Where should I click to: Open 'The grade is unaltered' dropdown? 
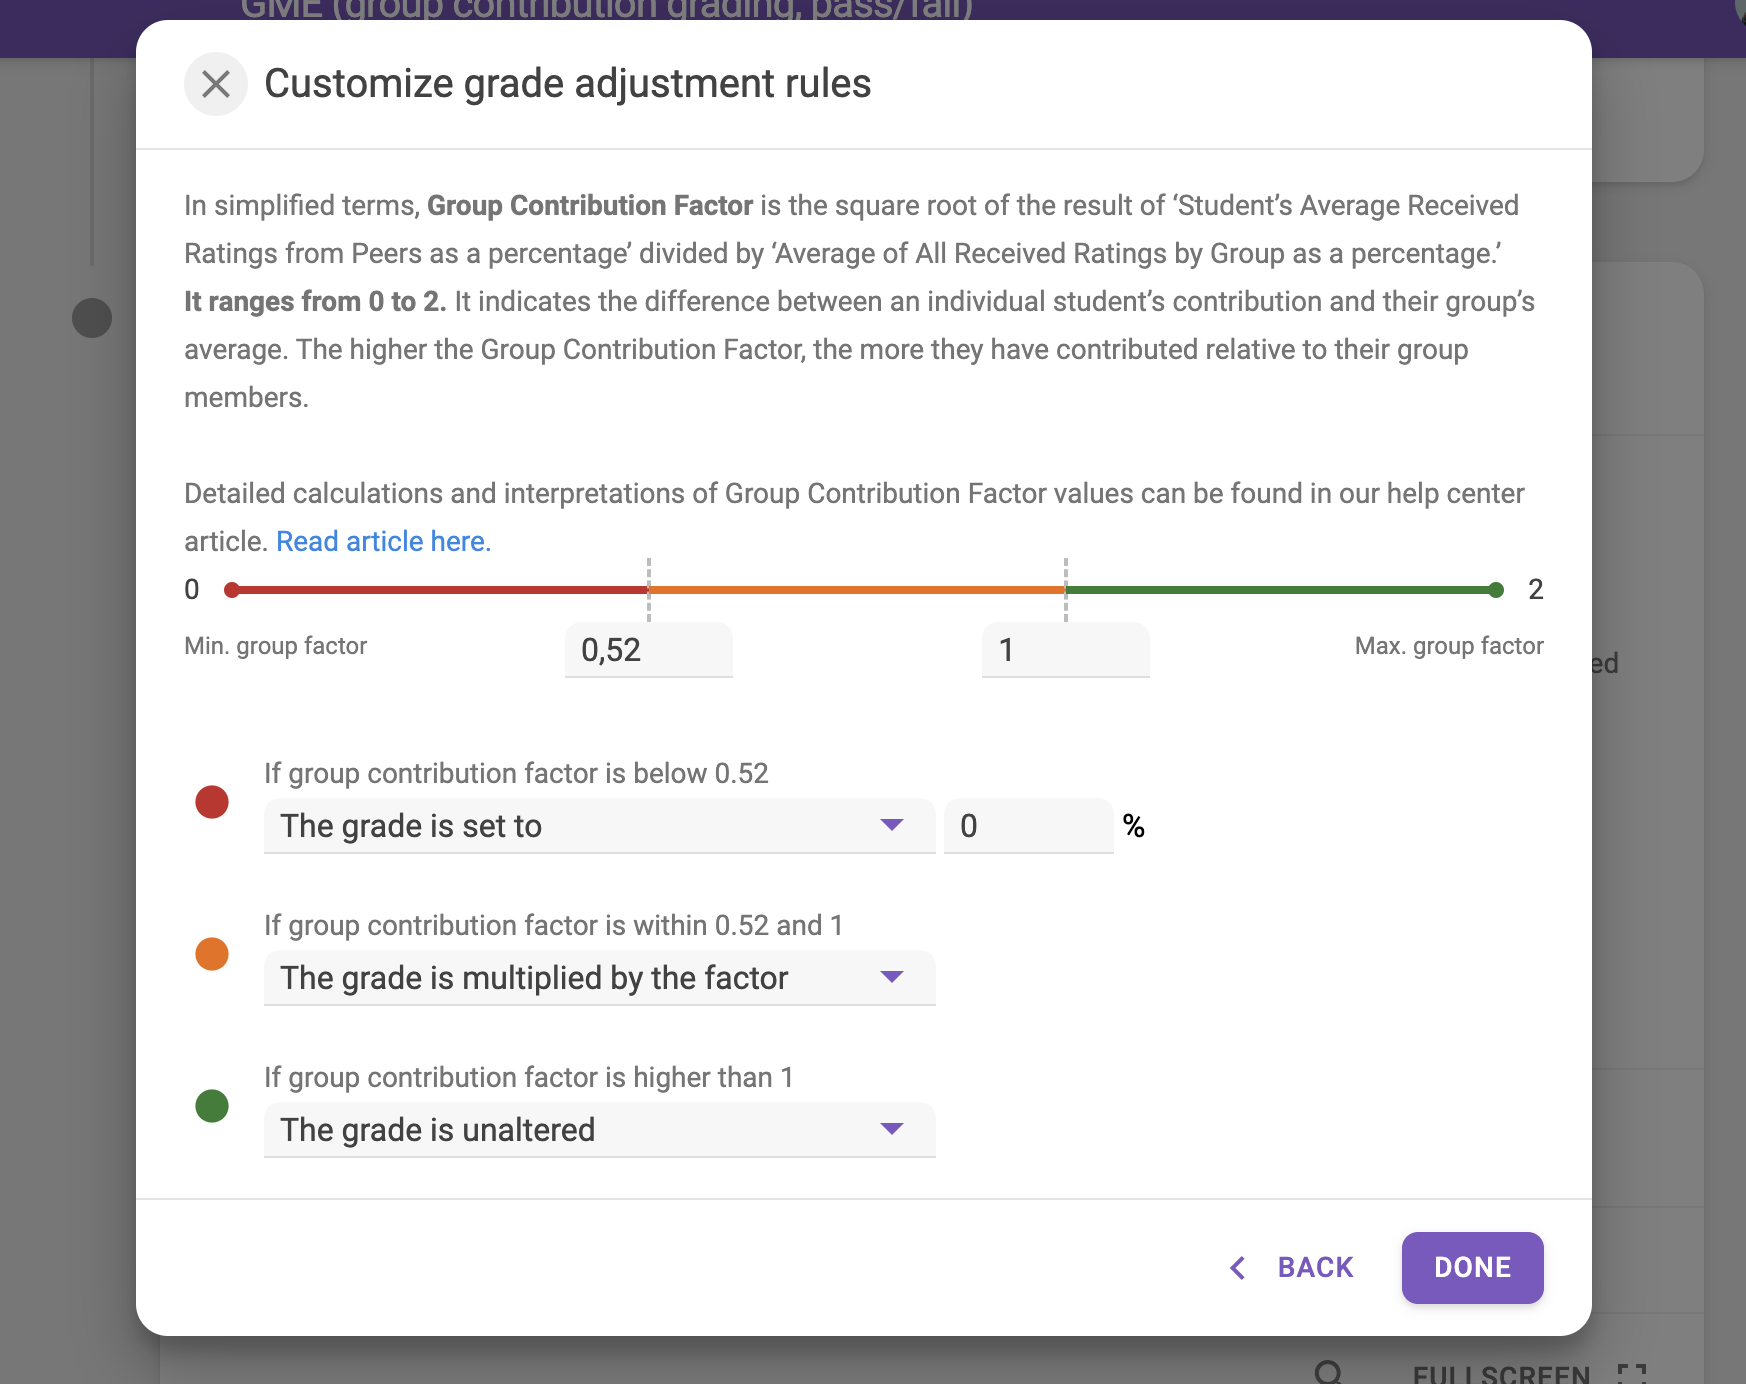click(599, 1130)
